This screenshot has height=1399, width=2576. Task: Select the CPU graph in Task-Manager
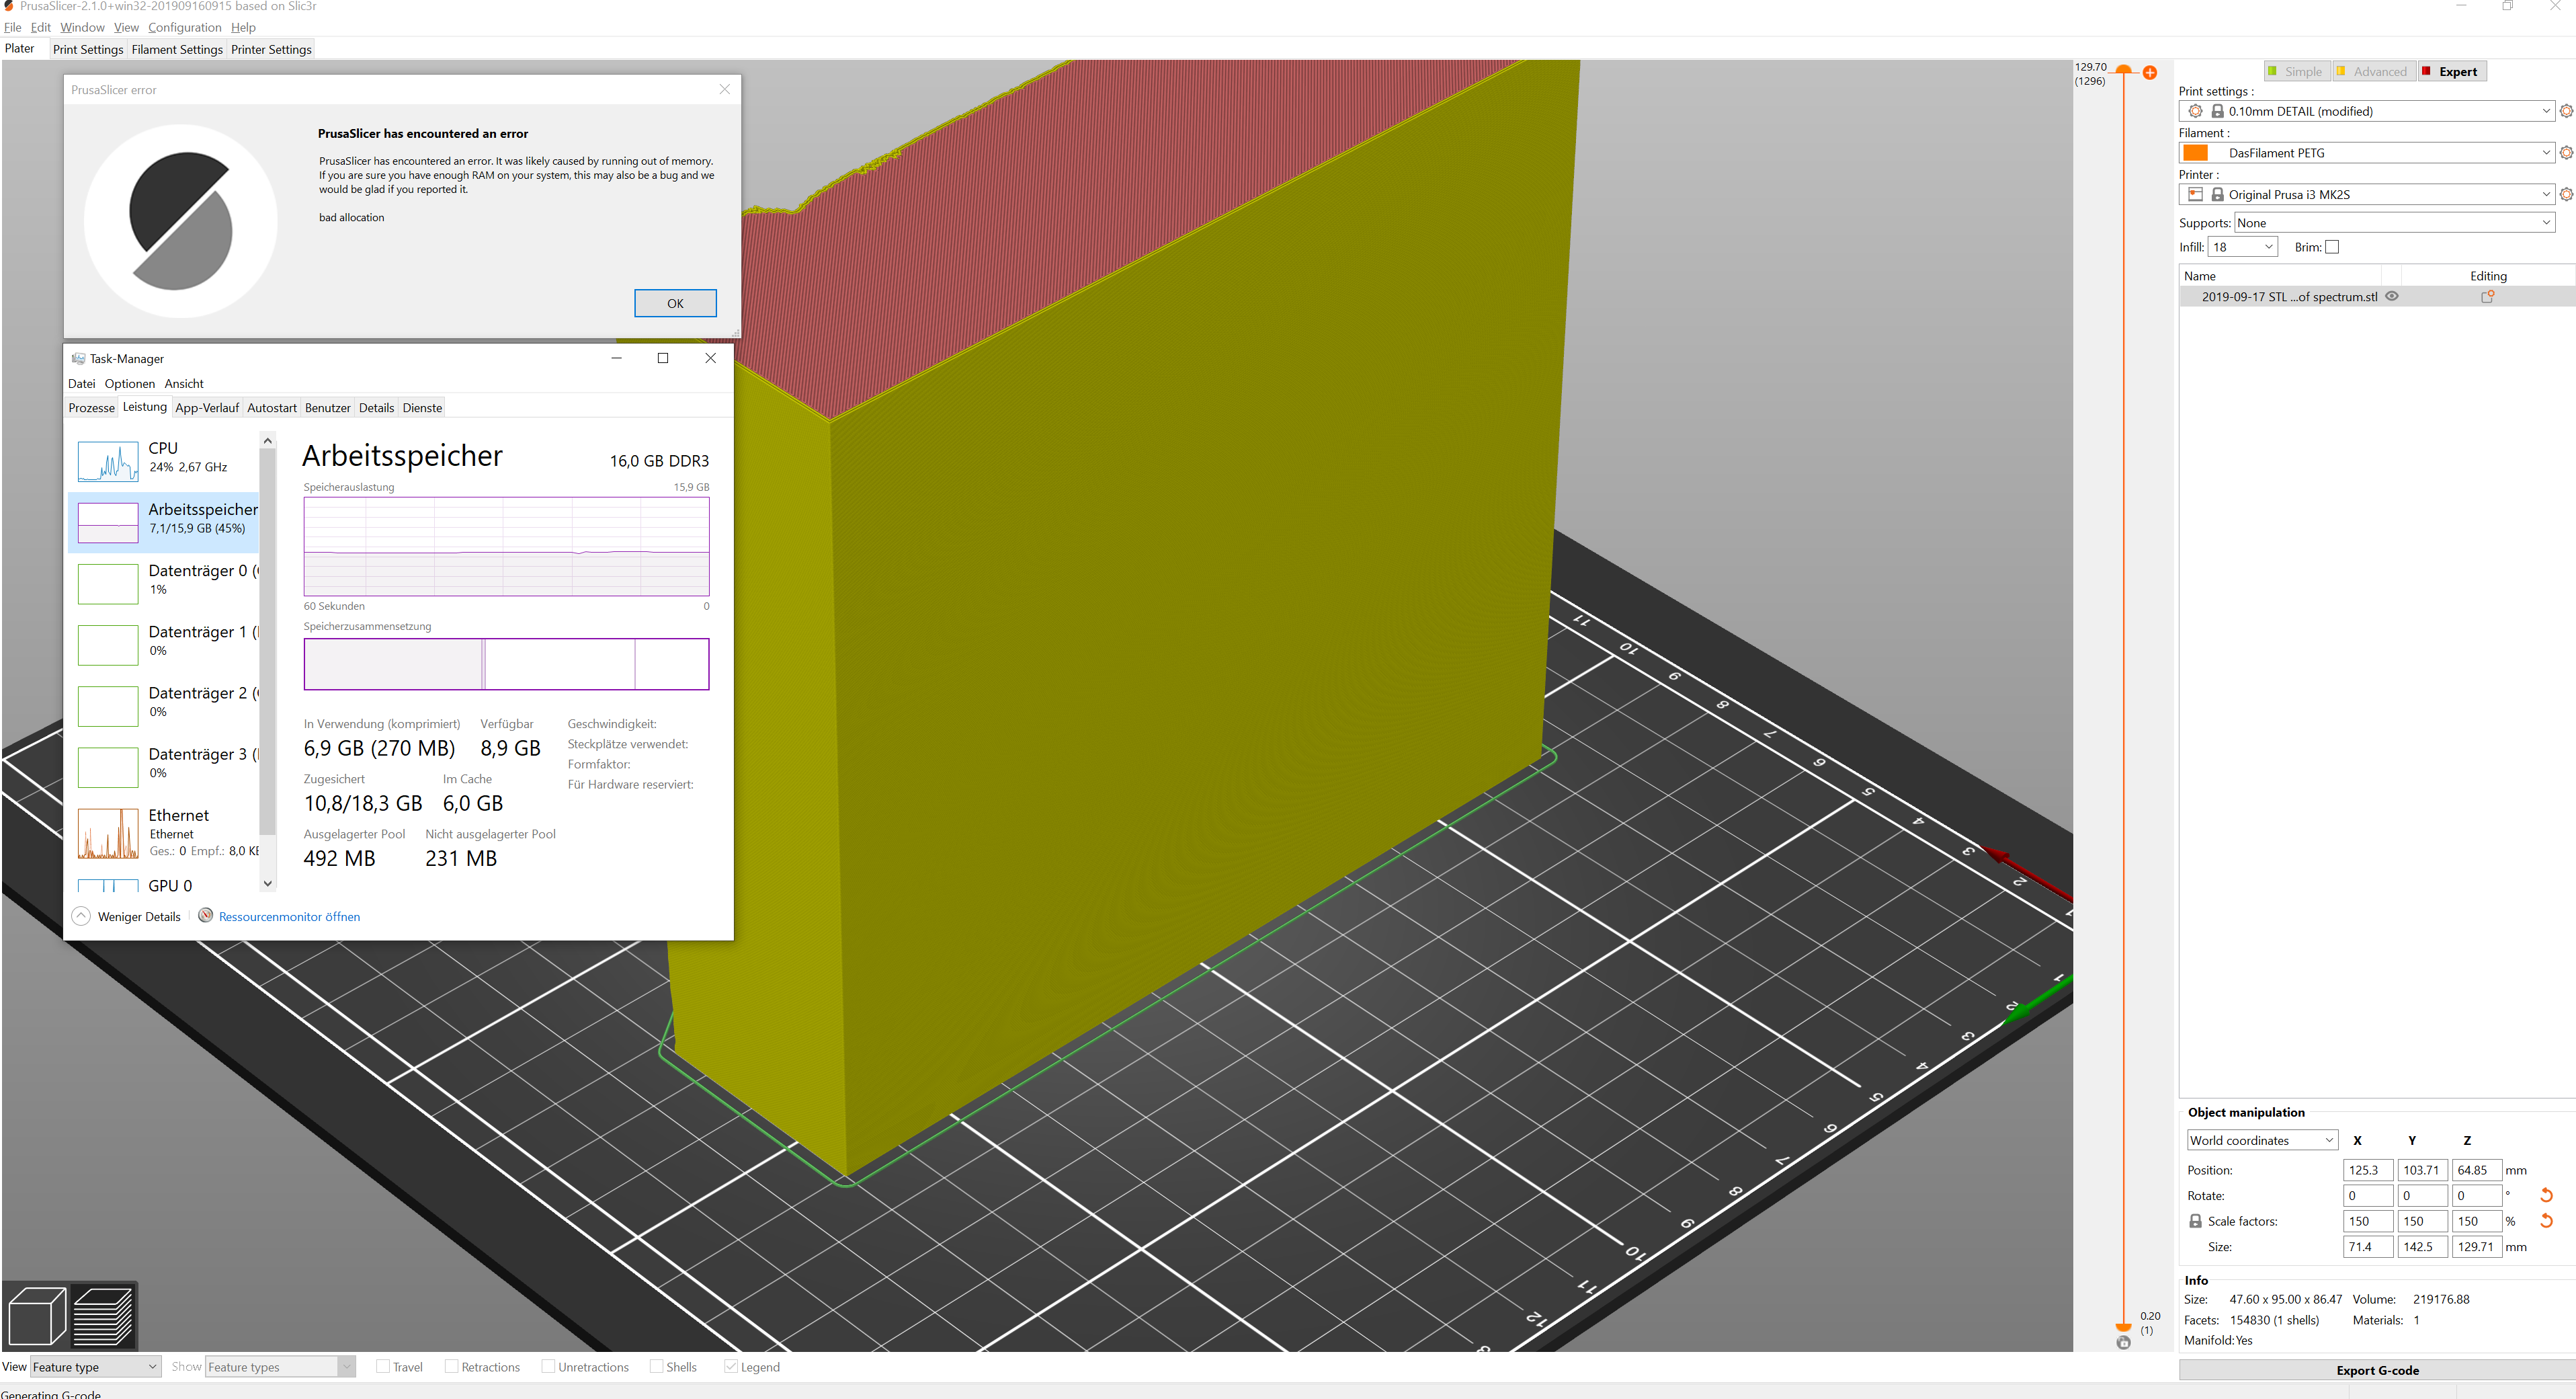[x=108, y=462]
